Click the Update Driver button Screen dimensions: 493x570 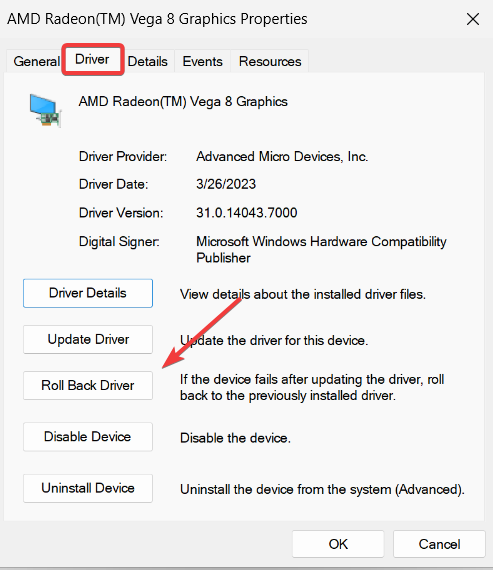(88, 339)
